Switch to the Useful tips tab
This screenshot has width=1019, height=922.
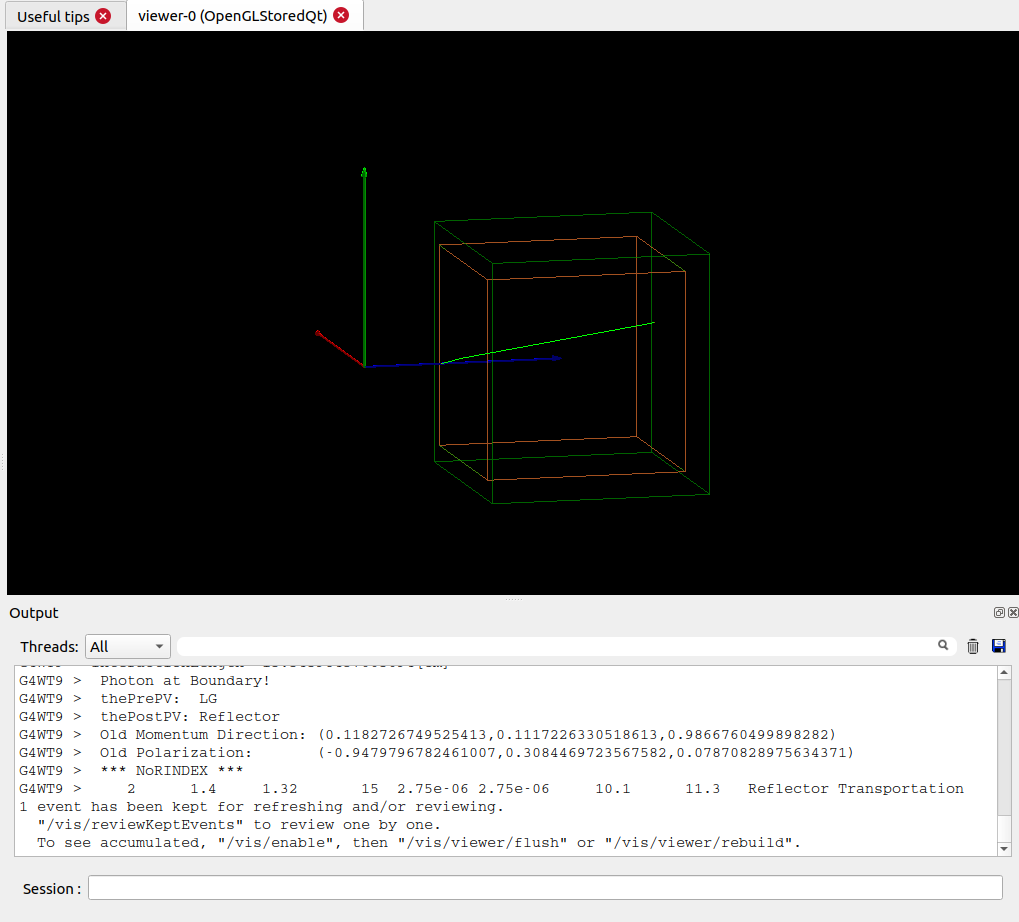pyautogui.click(x=53, y=16)
